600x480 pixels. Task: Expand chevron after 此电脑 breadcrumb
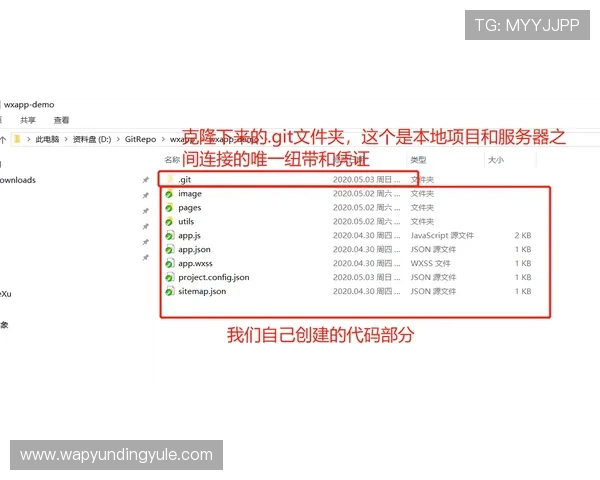pyautogui.click(x=66, y=139)
